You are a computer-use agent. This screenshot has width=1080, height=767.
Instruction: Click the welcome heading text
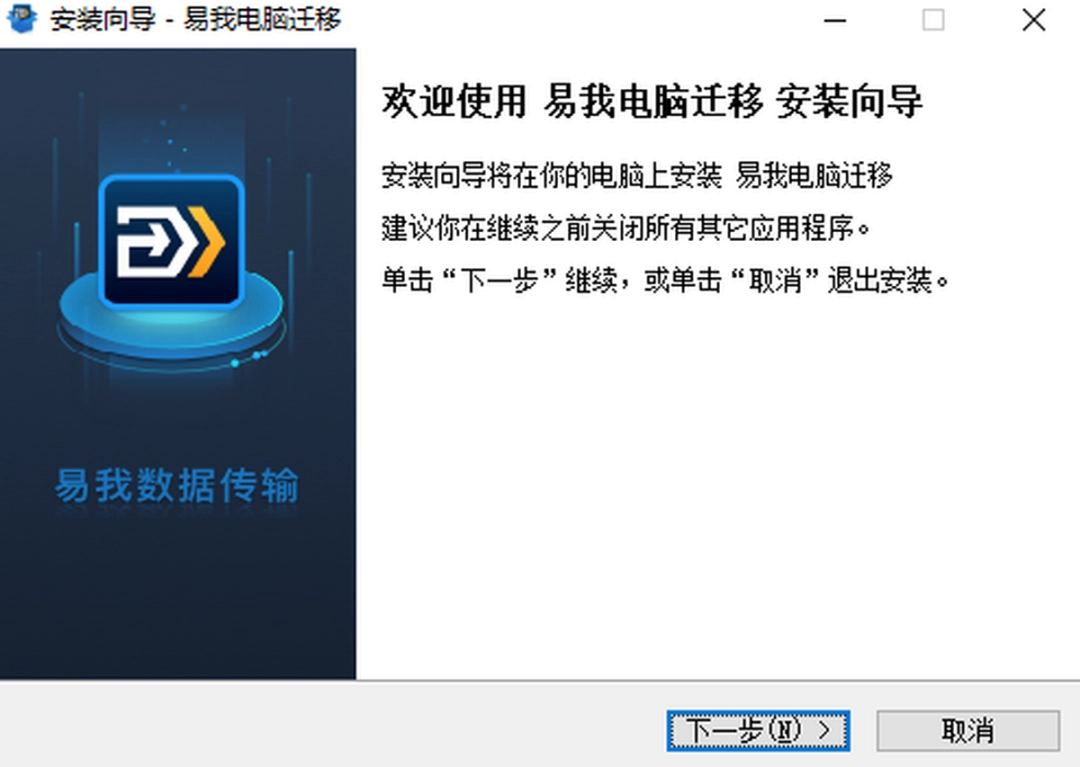(x=650, y=102)
